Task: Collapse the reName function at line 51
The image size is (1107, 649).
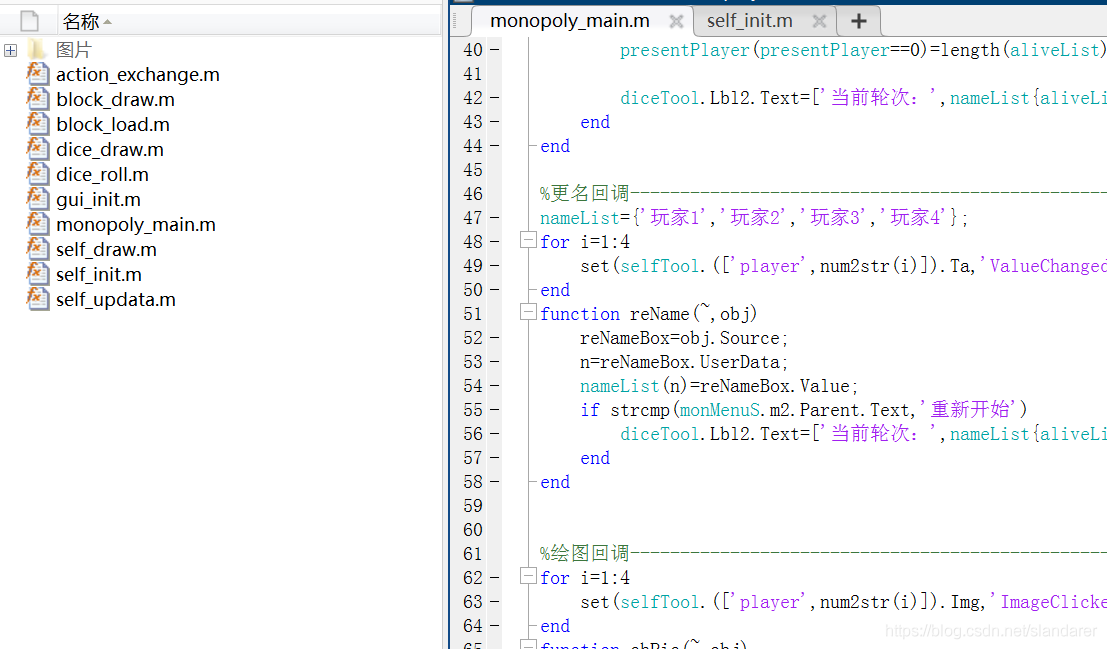Action: (527, 312)
